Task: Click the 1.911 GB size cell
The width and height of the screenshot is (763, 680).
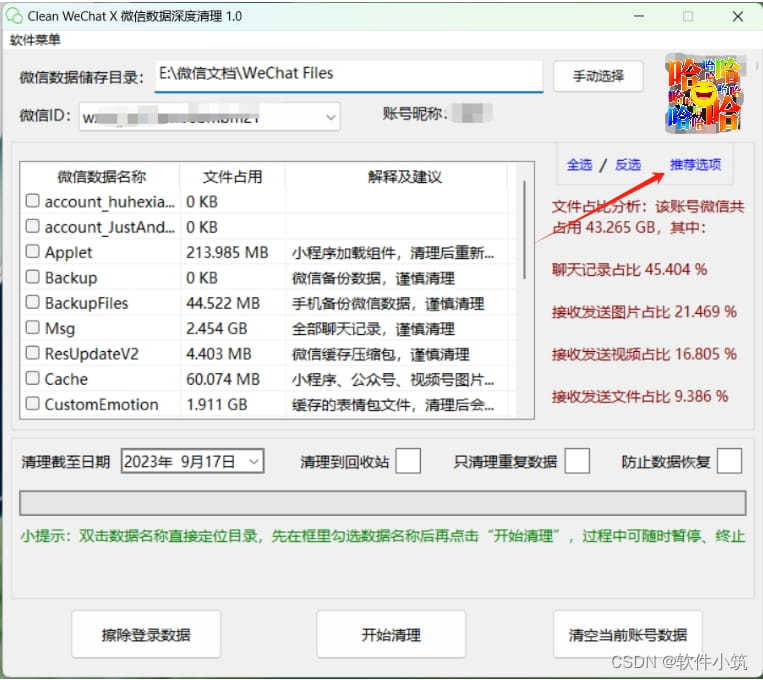Action: point(217,404)
